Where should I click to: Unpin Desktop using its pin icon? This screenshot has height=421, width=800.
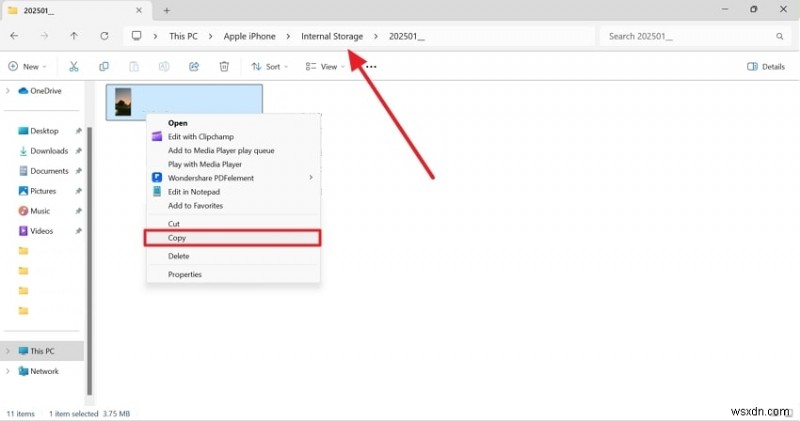79,131
